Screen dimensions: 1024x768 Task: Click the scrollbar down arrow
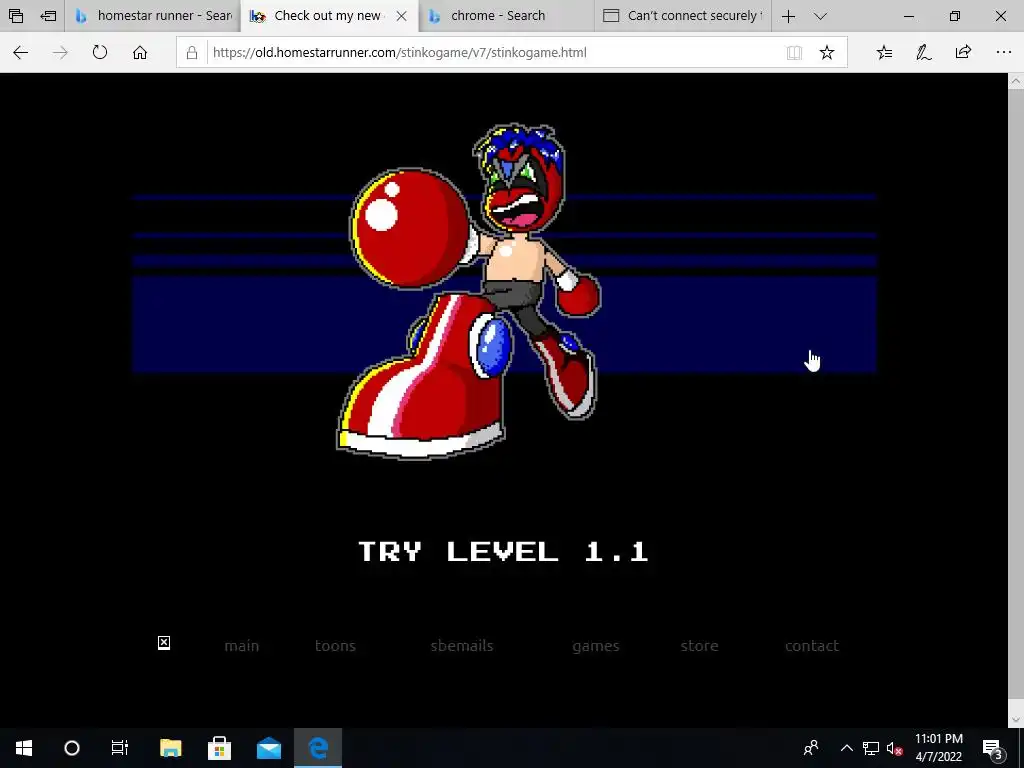pyautogui.click(x=1016, y=719)
